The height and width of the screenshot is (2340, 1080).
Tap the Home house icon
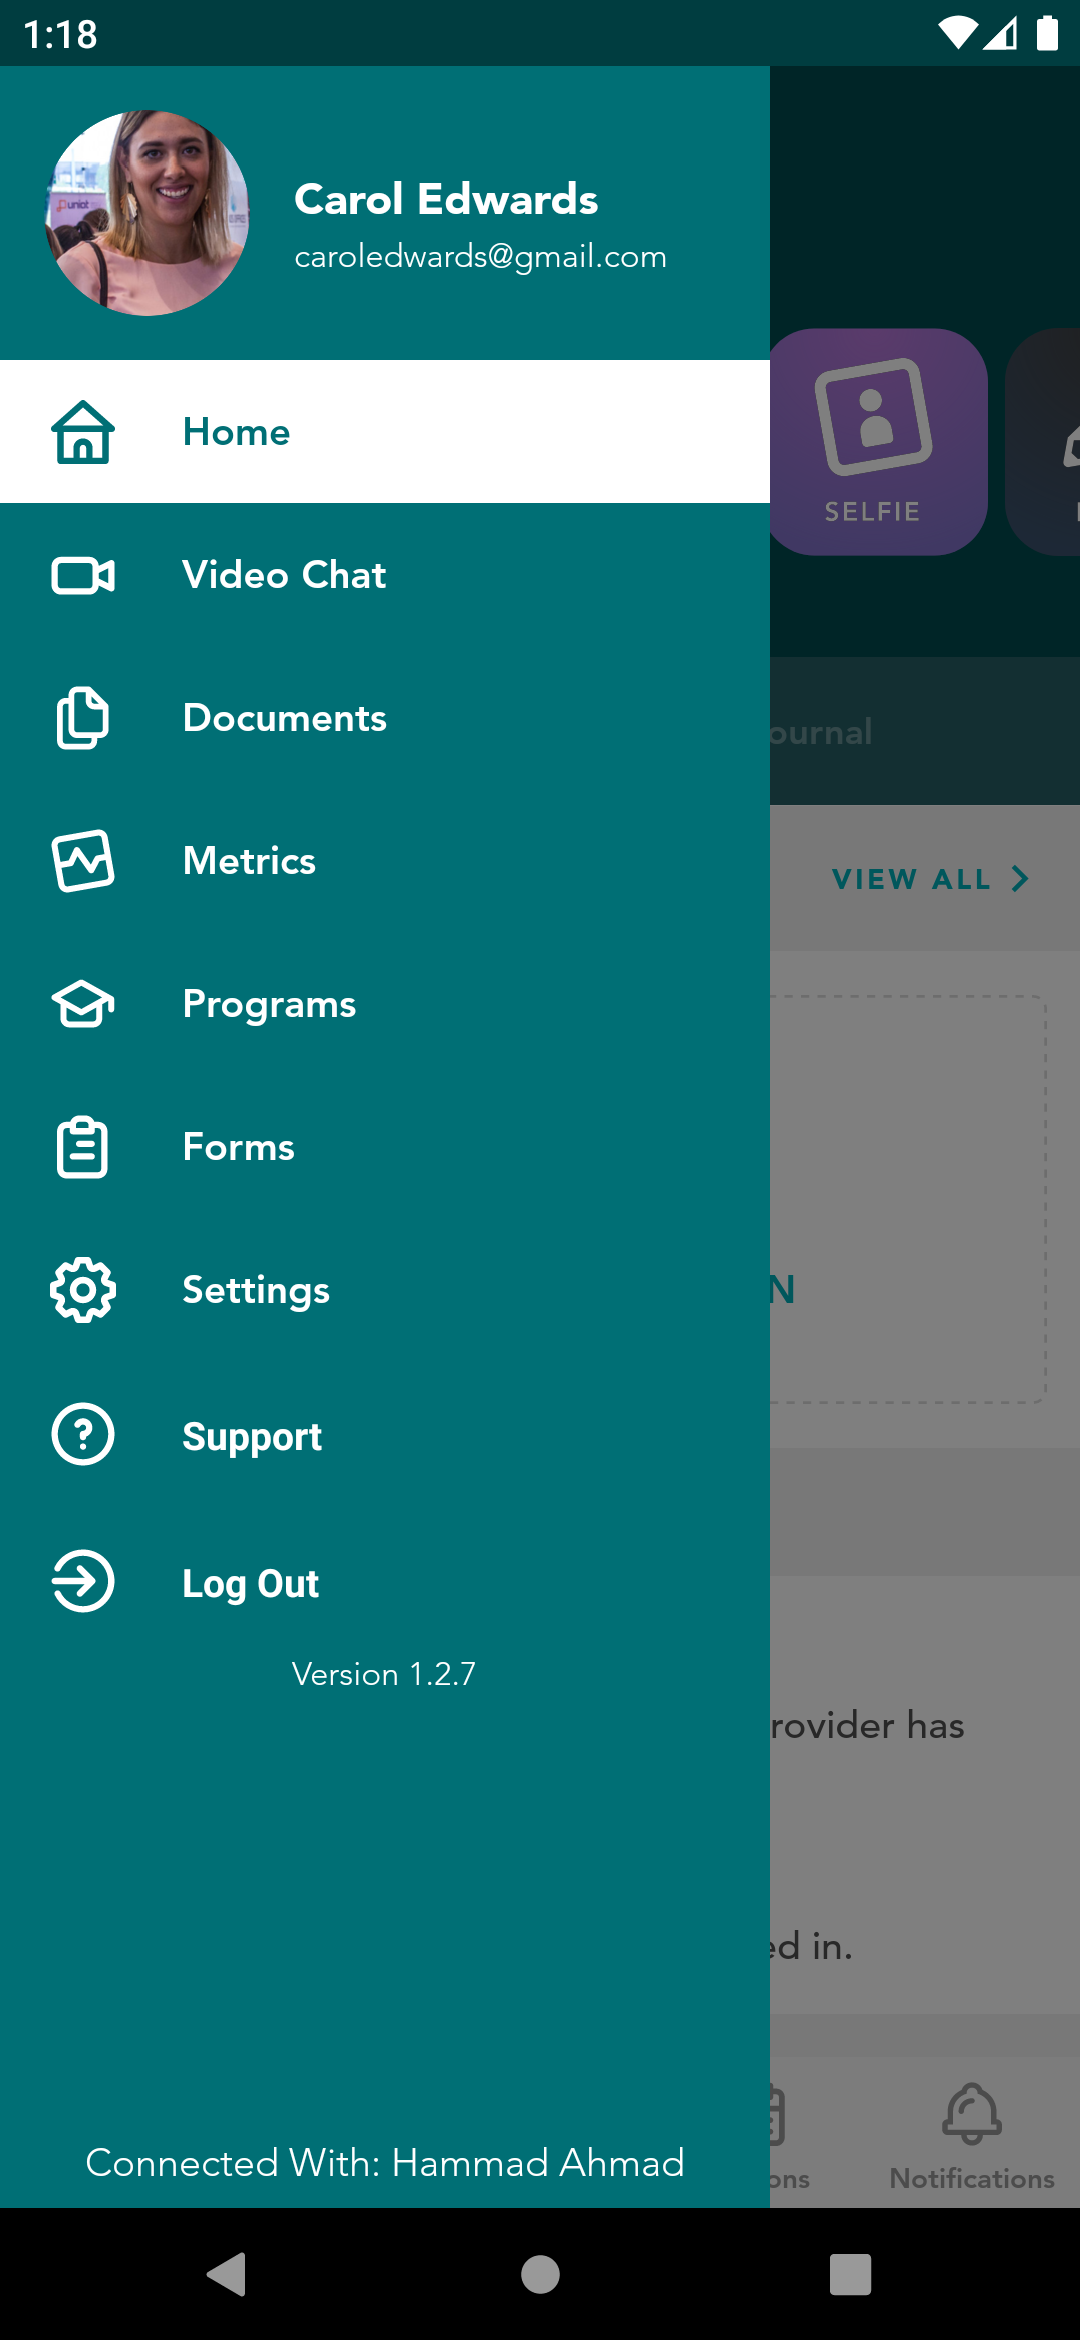(x=83, y=432)
